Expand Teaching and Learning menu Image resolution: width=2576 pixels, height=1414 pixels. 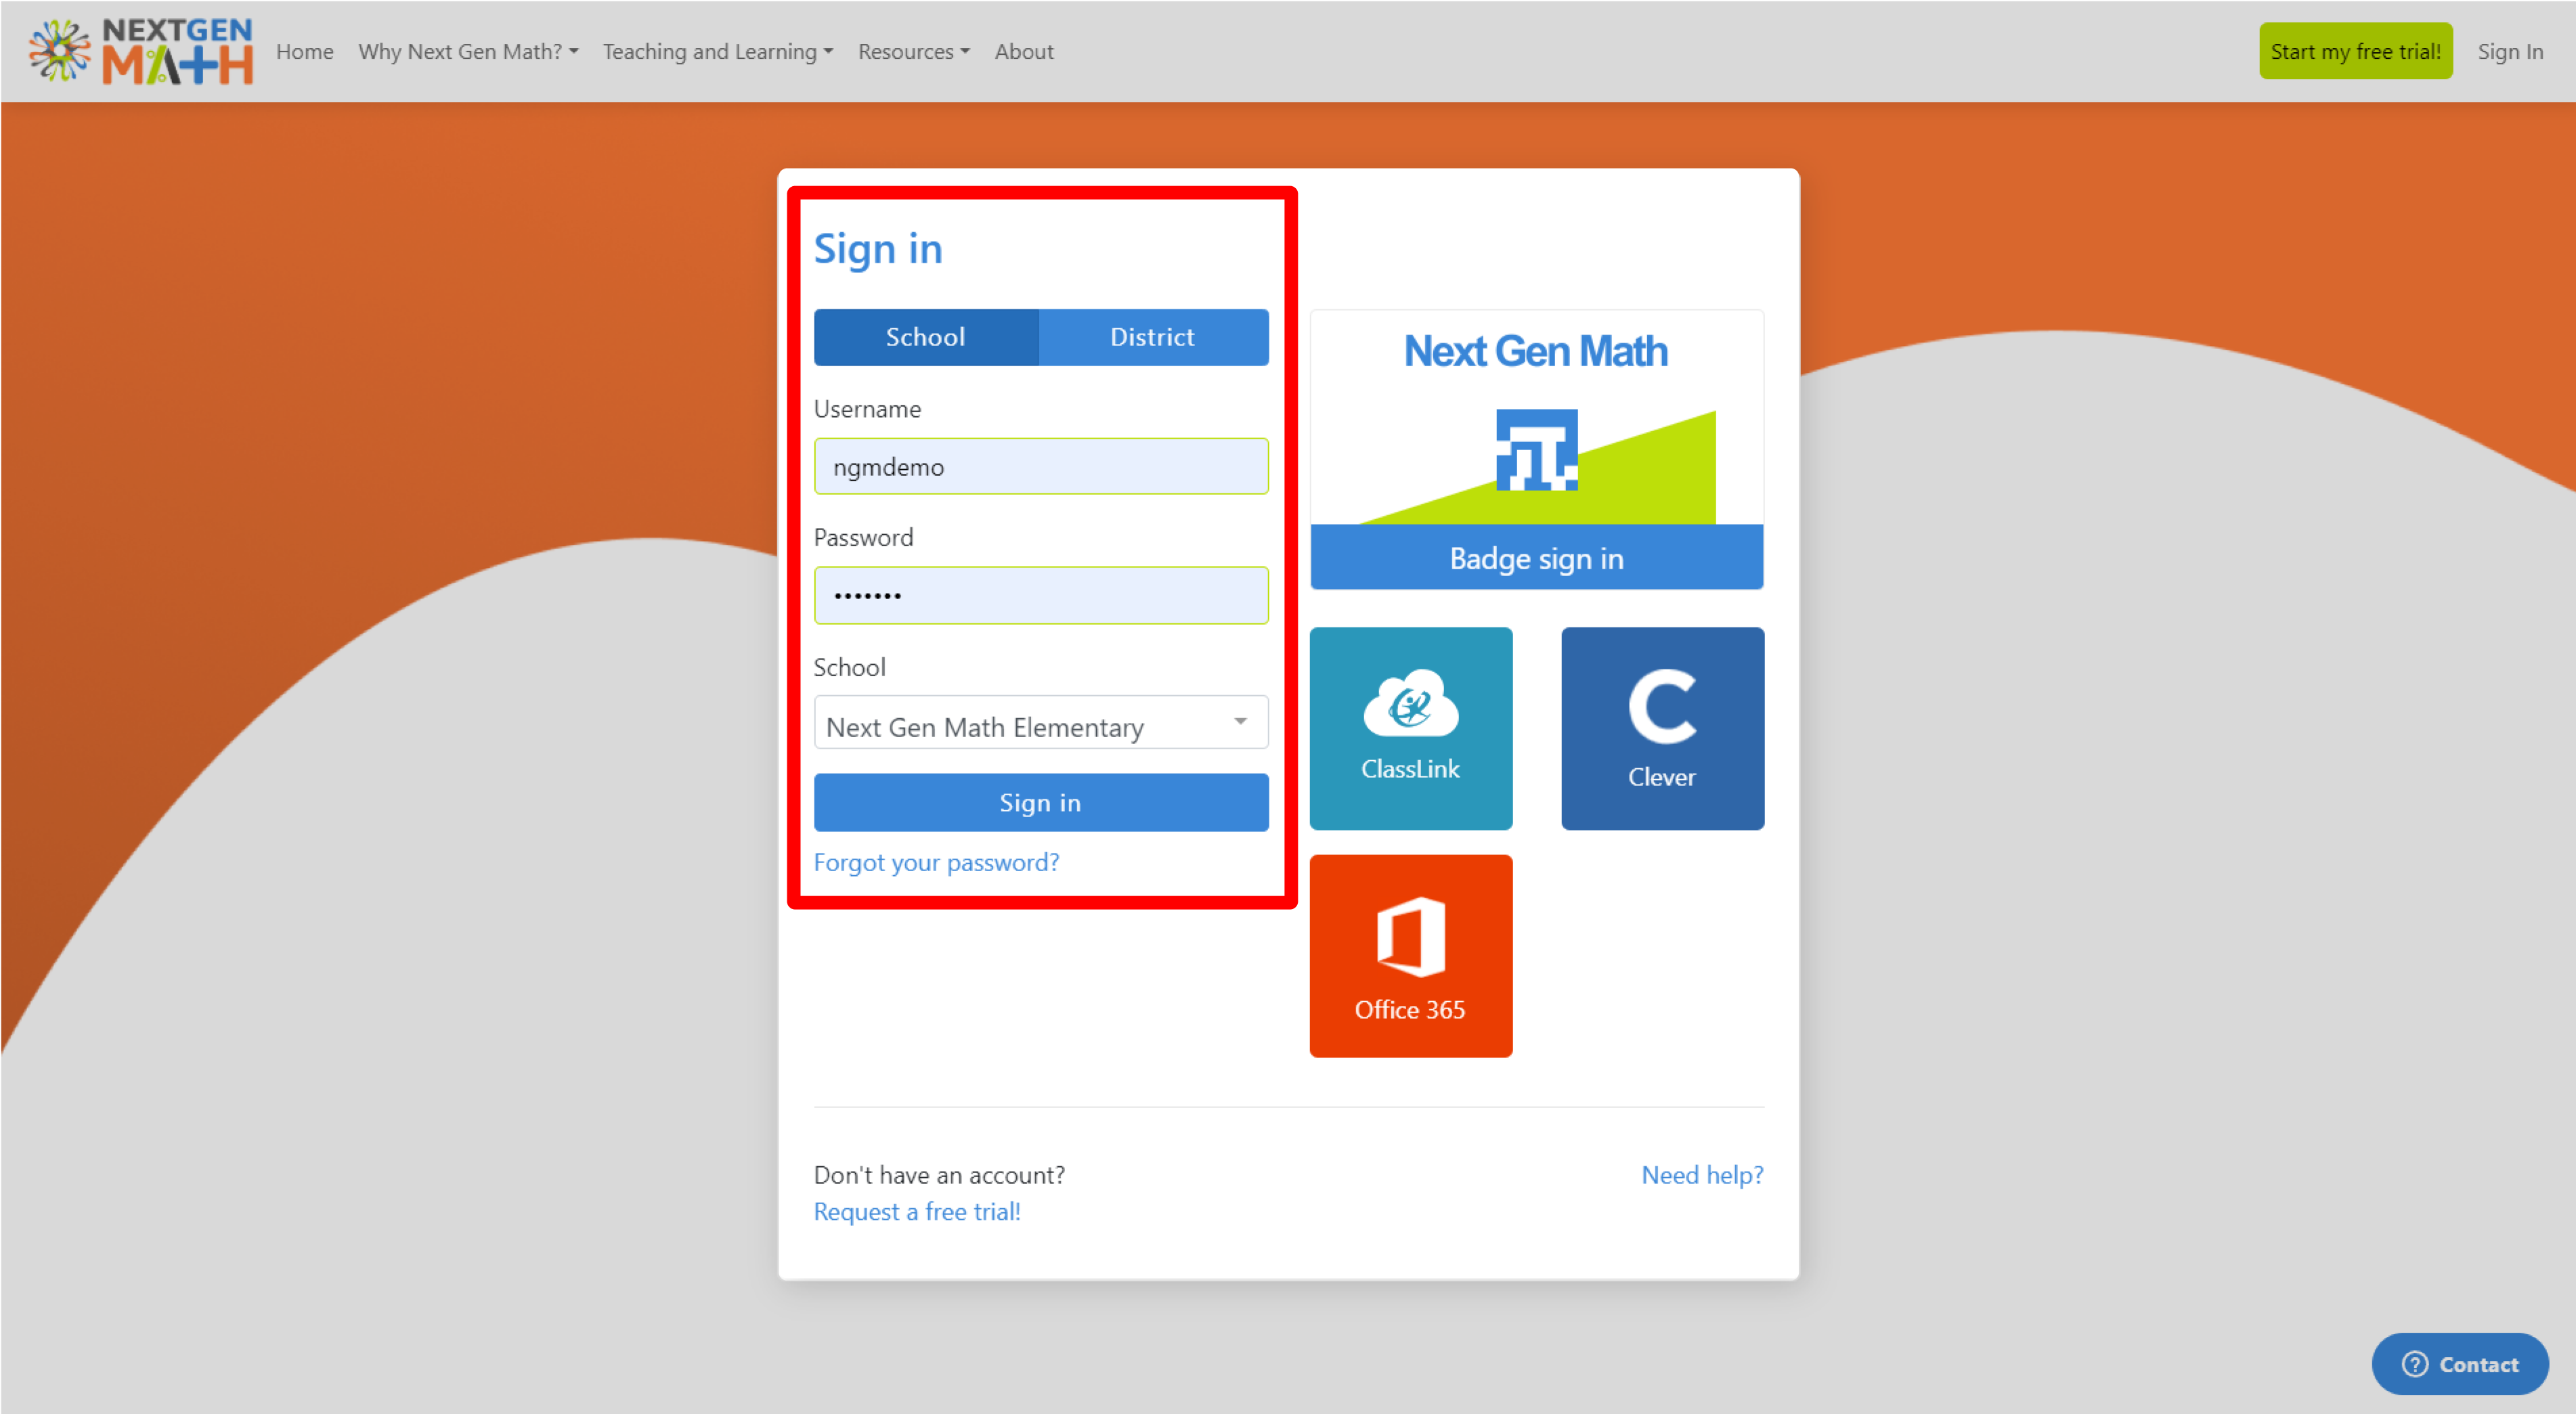[x=717, y=51]
